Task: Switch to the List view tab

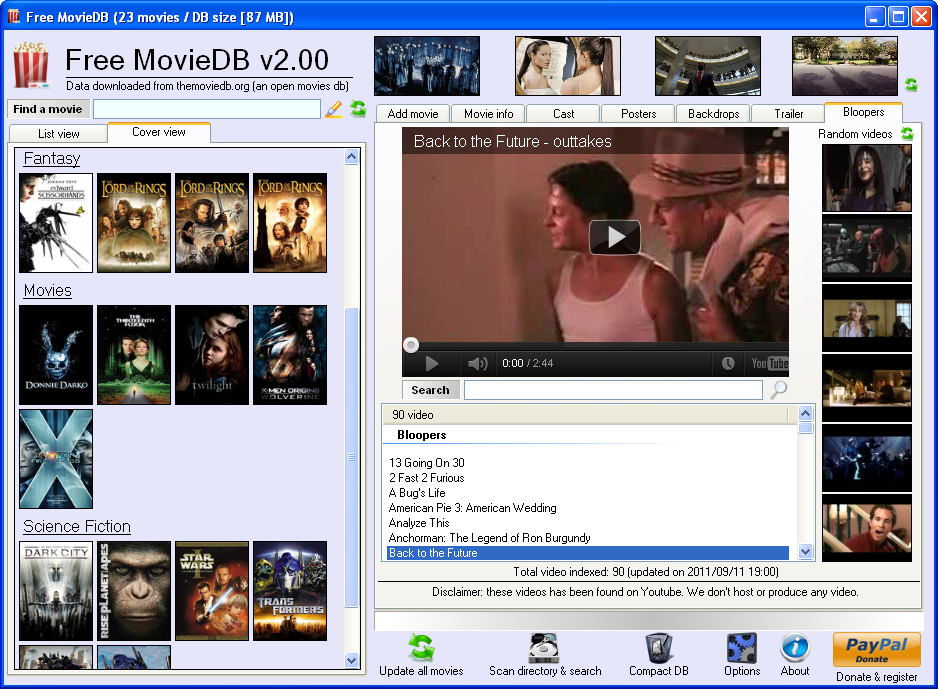Action: 59,133
